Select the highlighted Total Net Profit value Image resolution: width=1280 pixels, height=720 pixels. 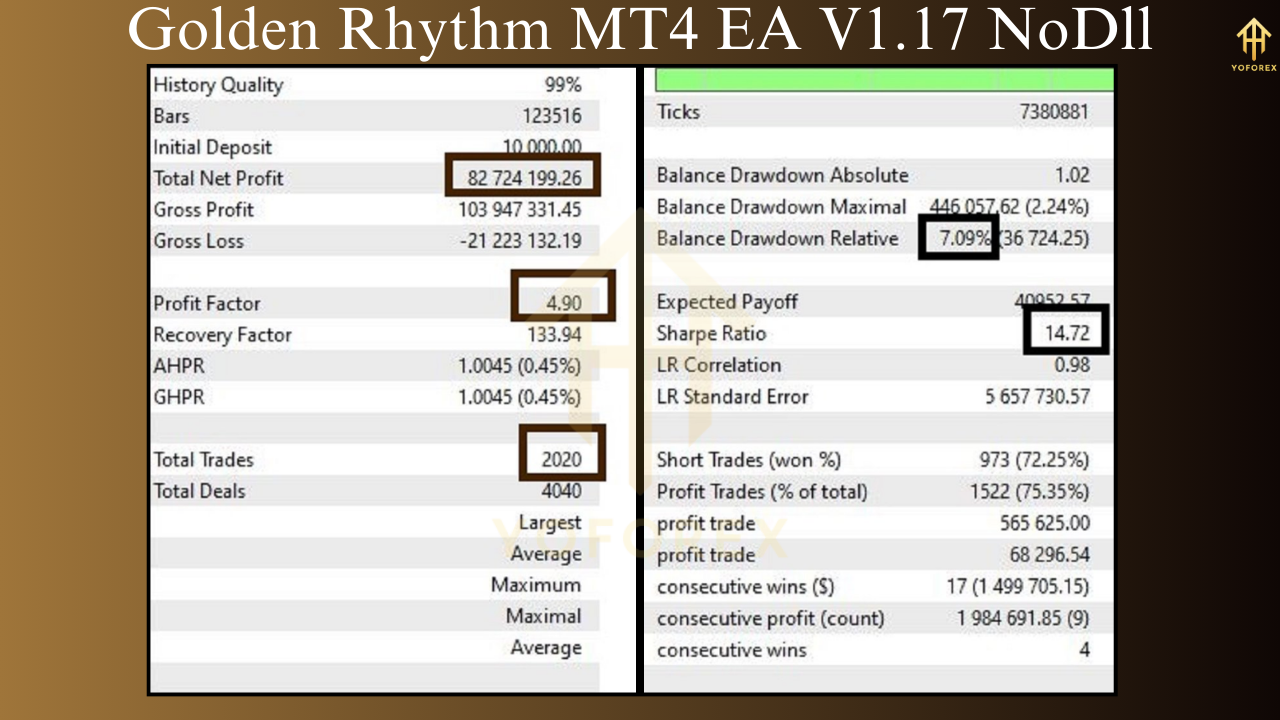pos(524,178)
